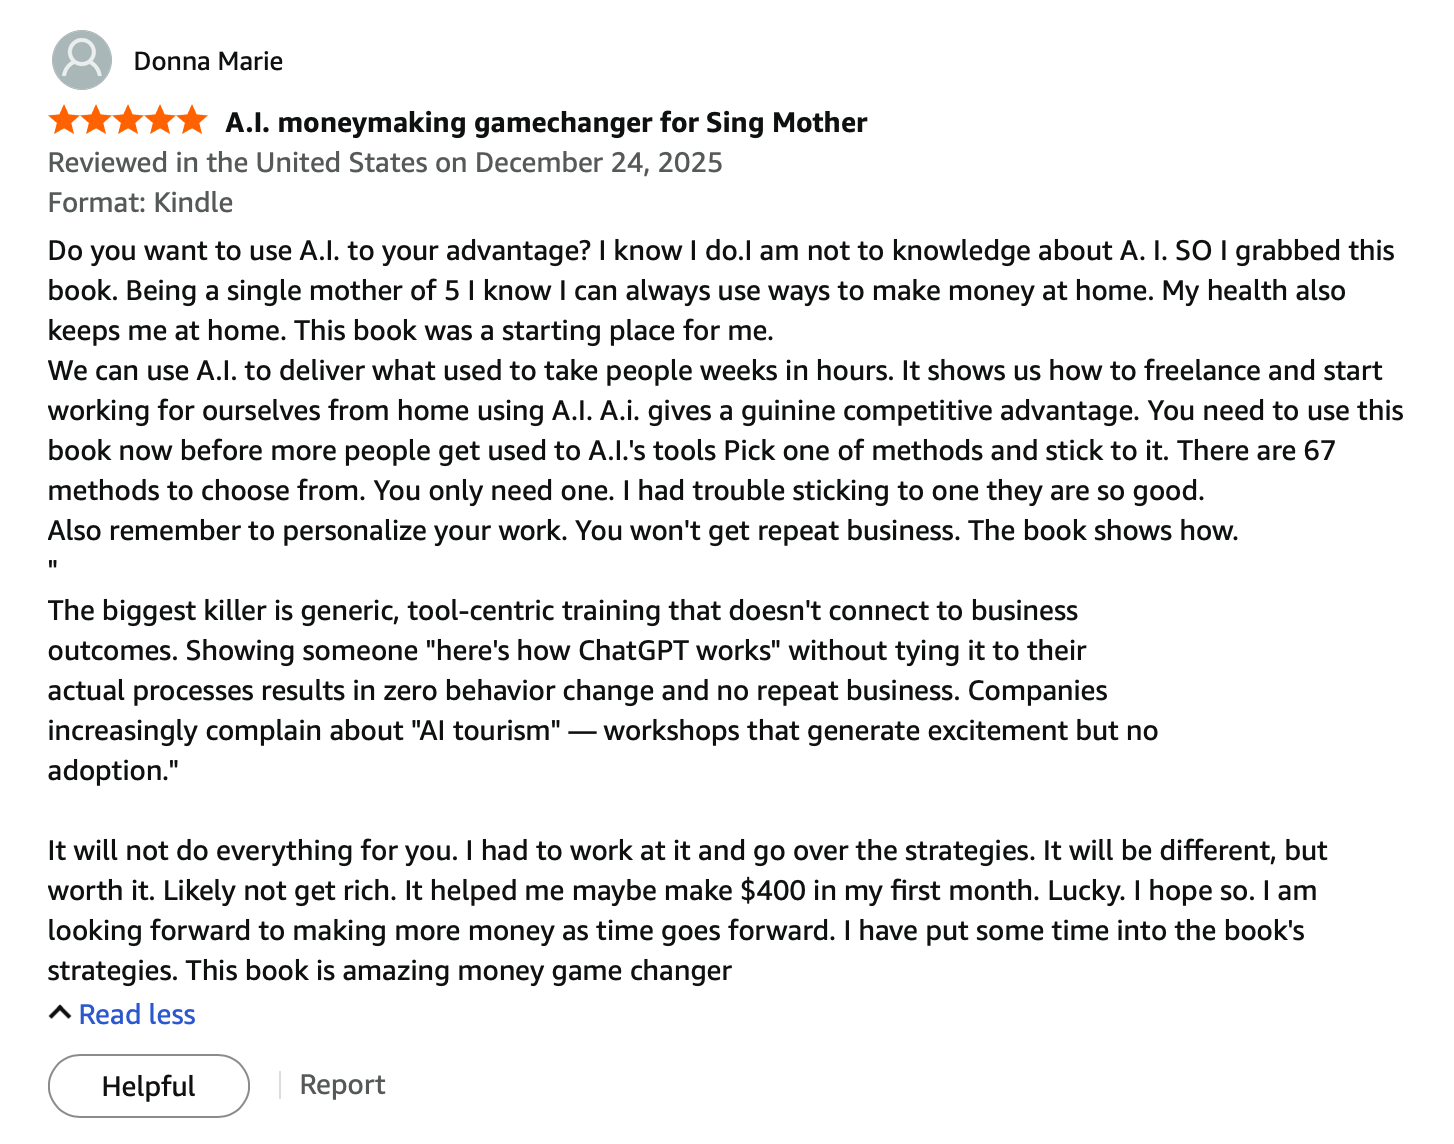Click the review date text
The image size is (1454, 1144).
(596, 162)
